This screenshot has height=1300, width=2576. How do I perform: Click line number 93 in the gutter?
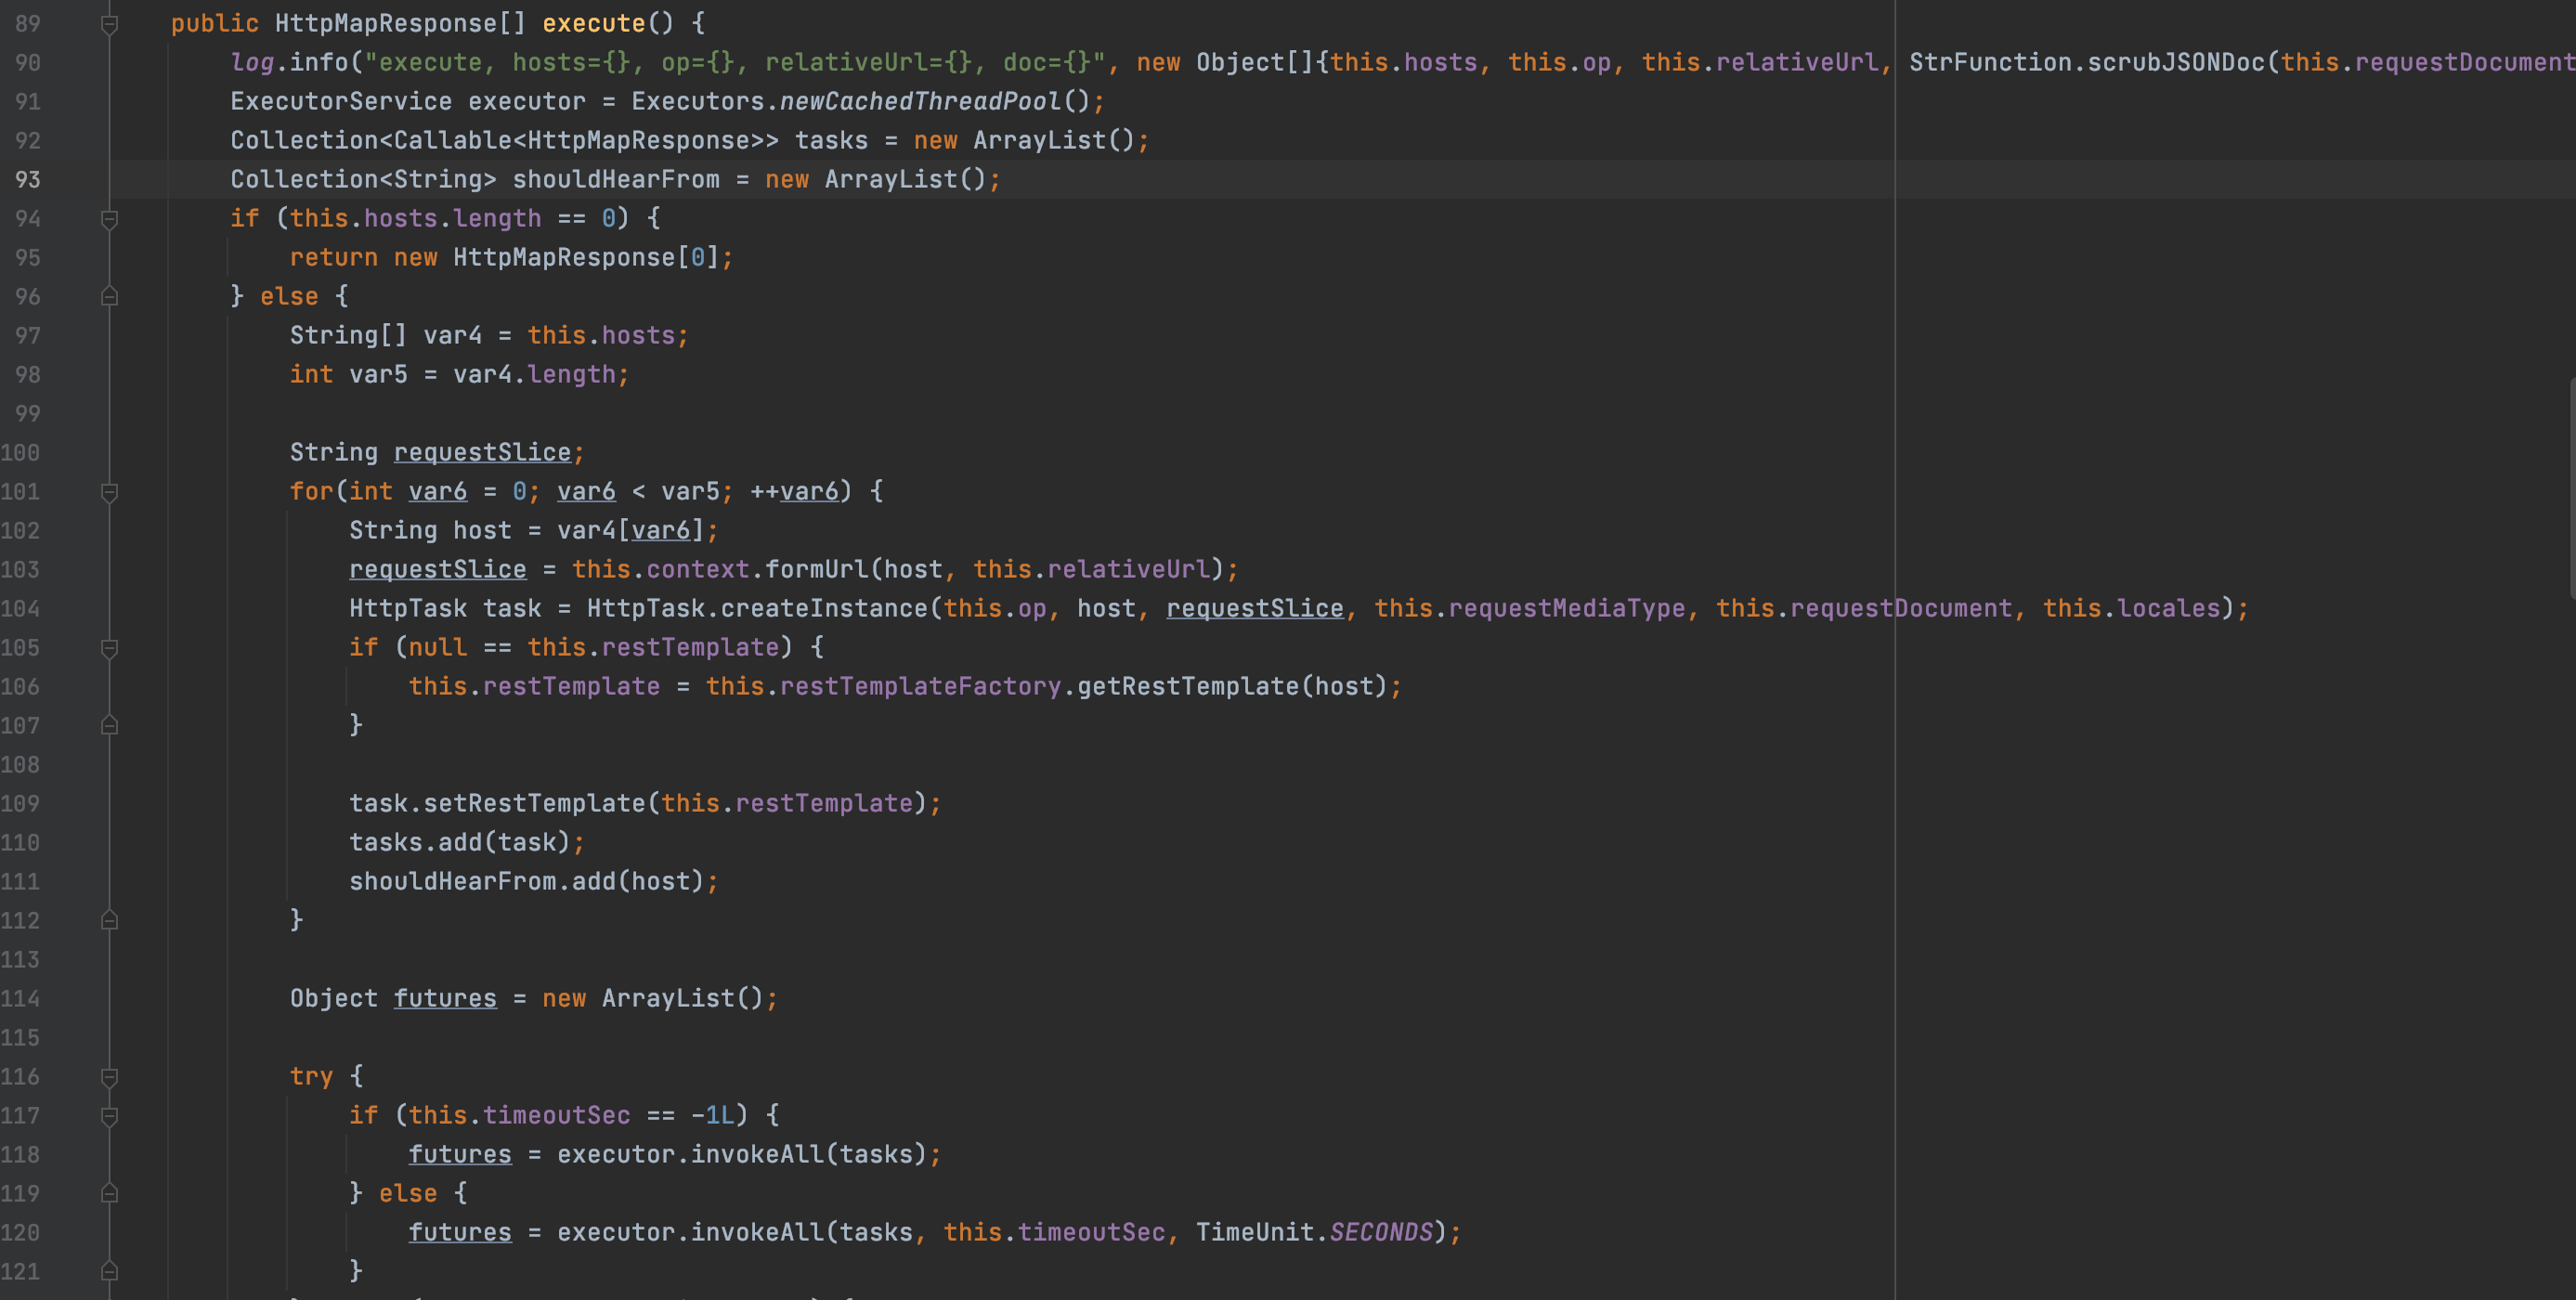pyautogui.click(x=28, y=180)
